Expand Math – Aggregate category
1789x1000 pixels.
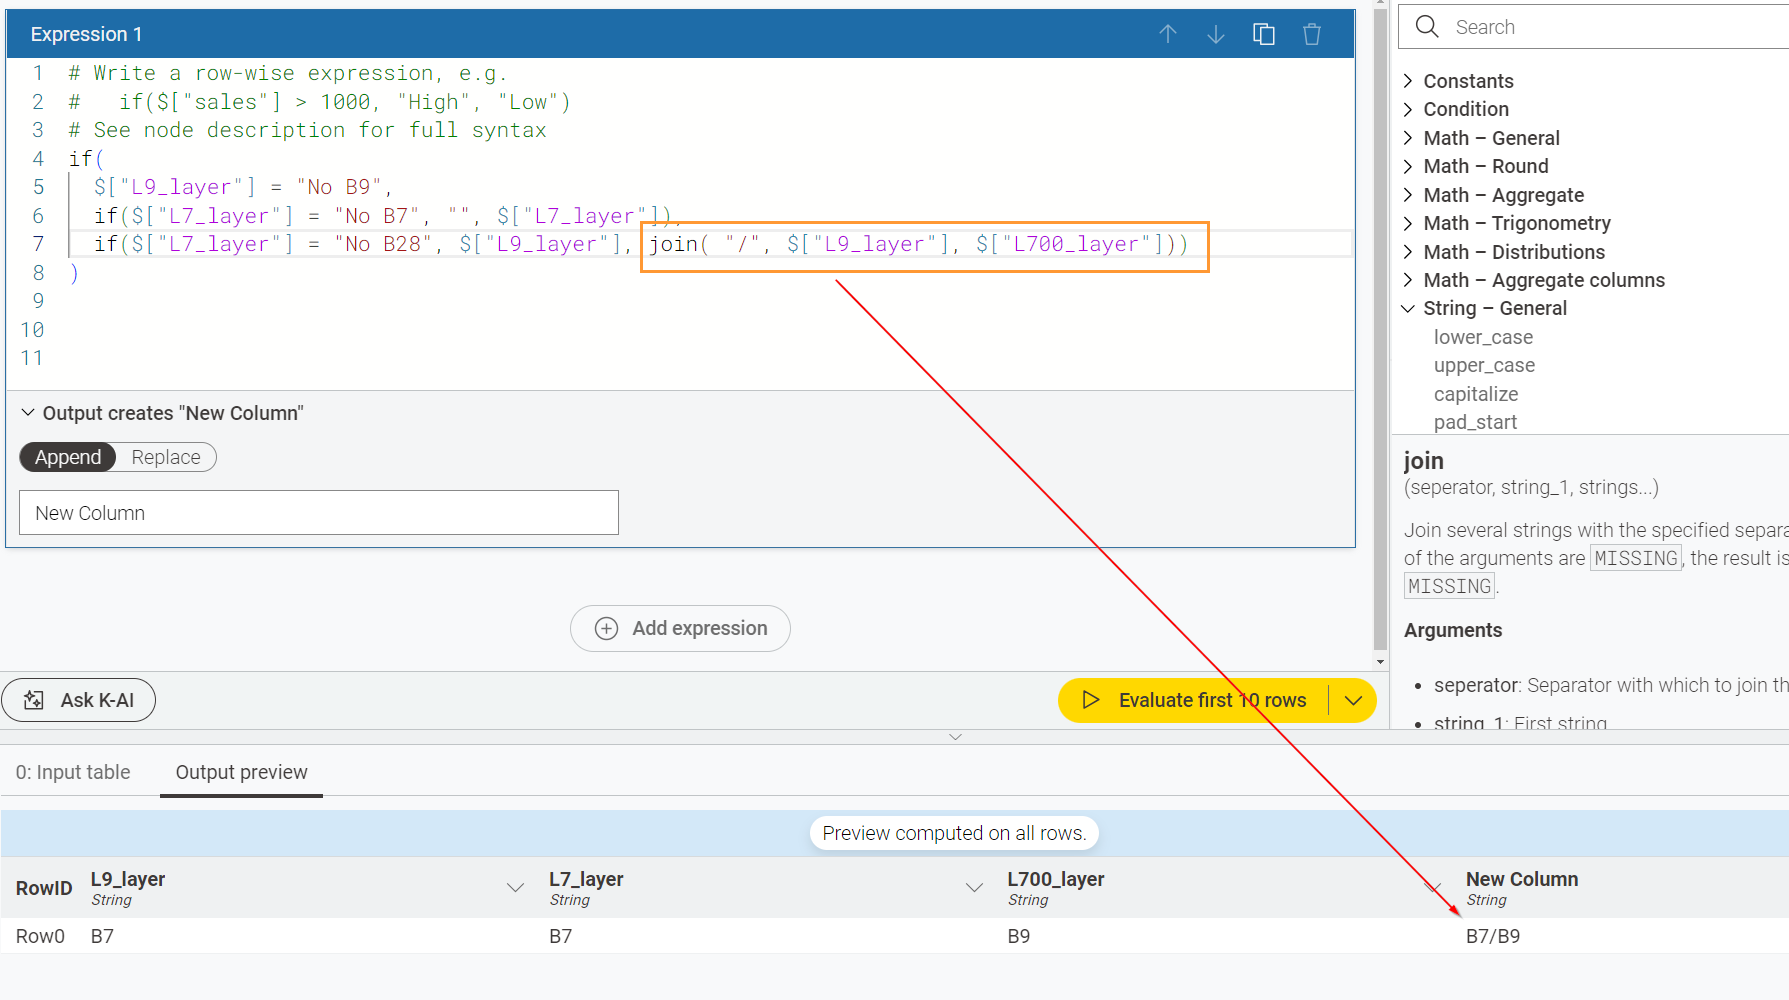click(1408, 195)
